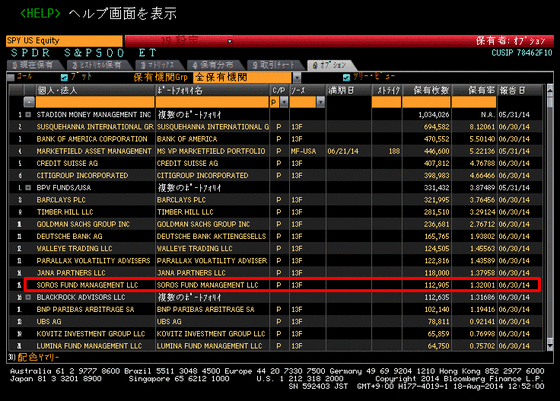The height and width of the screenshot is (401, 560).
Task: Select CITIGROUP INCORPORATED holder name
Action: pyautogui.click(x=82, y=175)
